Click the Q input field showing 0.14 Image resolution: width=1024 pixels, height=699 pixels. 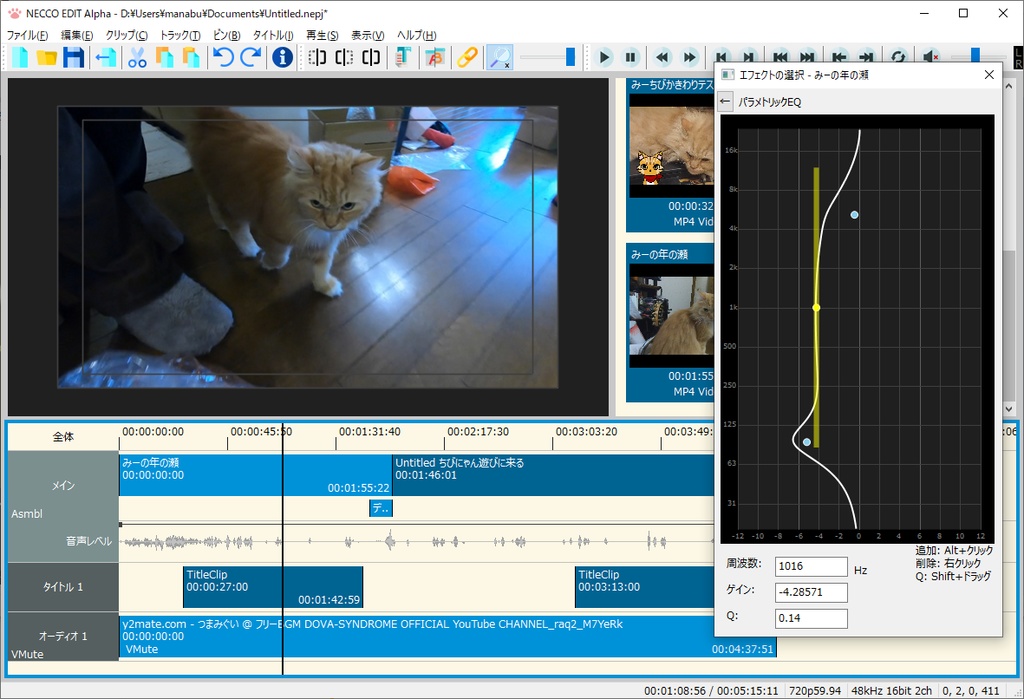click(x=811, y=618)
